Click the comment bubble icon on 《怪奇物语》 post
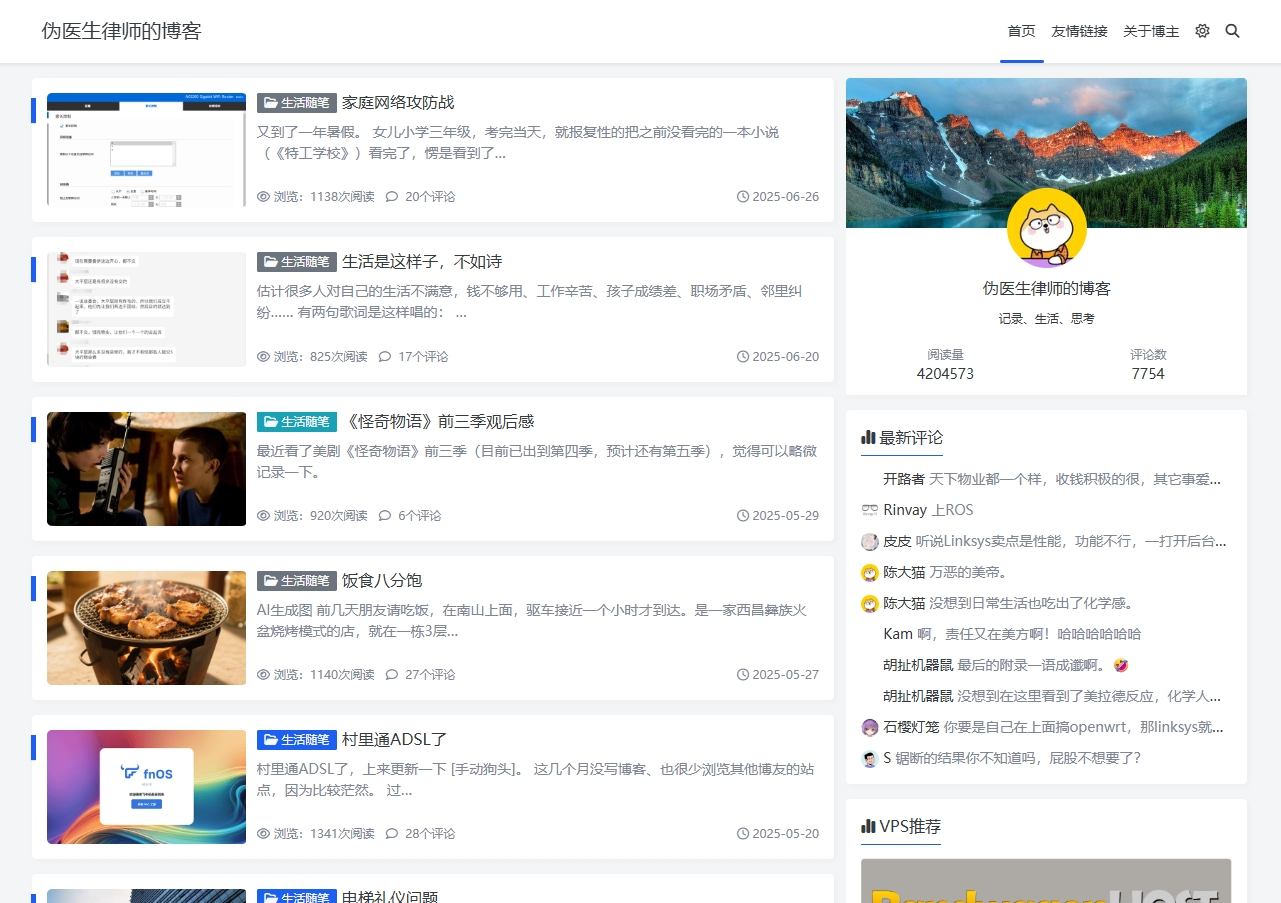Image resolution: width=1281 pixels, height=903 pixels. tap(386, 515)
